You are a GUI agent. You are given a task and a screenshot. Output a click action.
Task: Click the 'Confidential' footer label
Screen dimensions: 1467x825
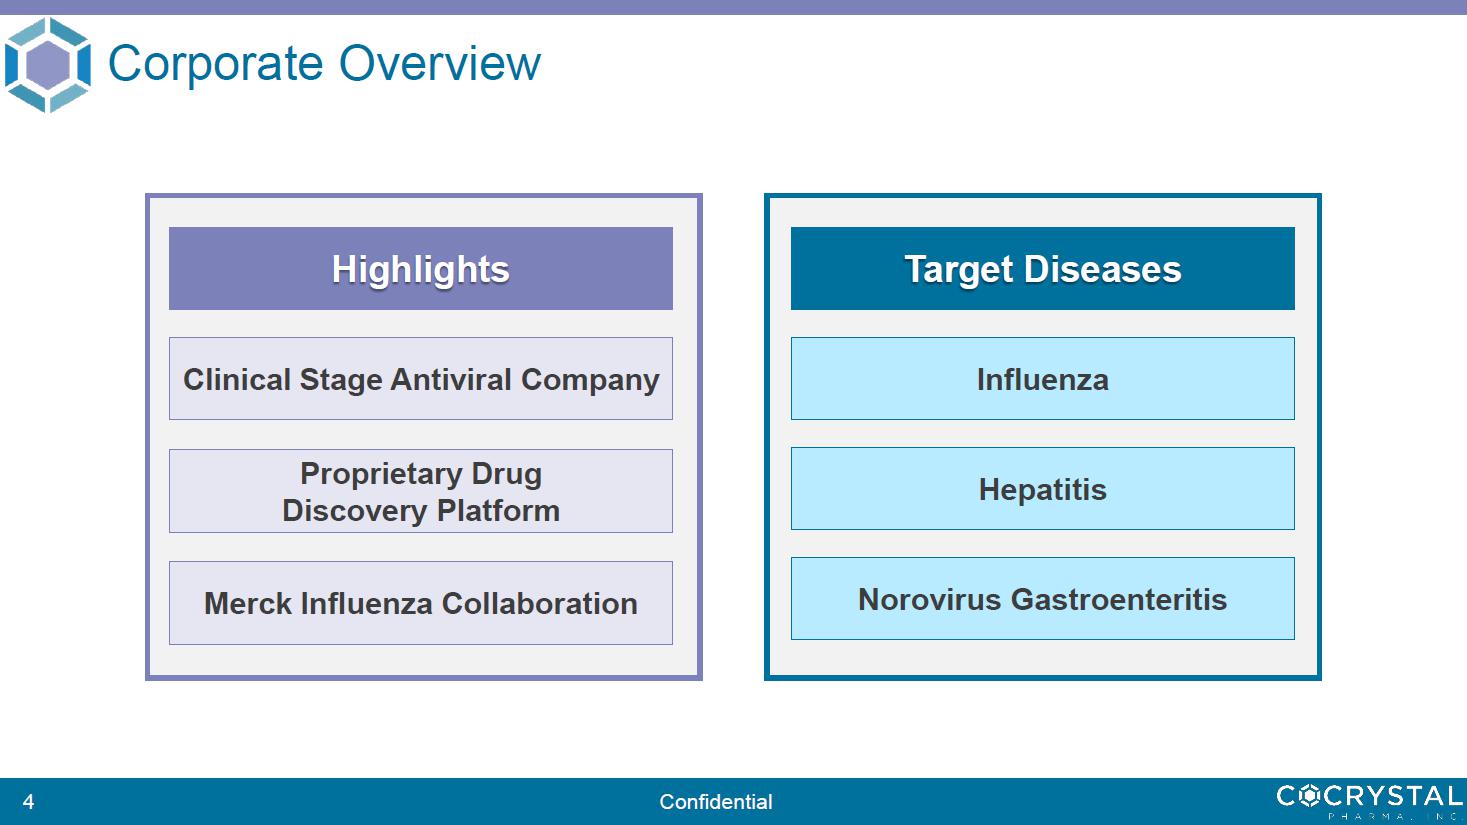coord(716,802)
